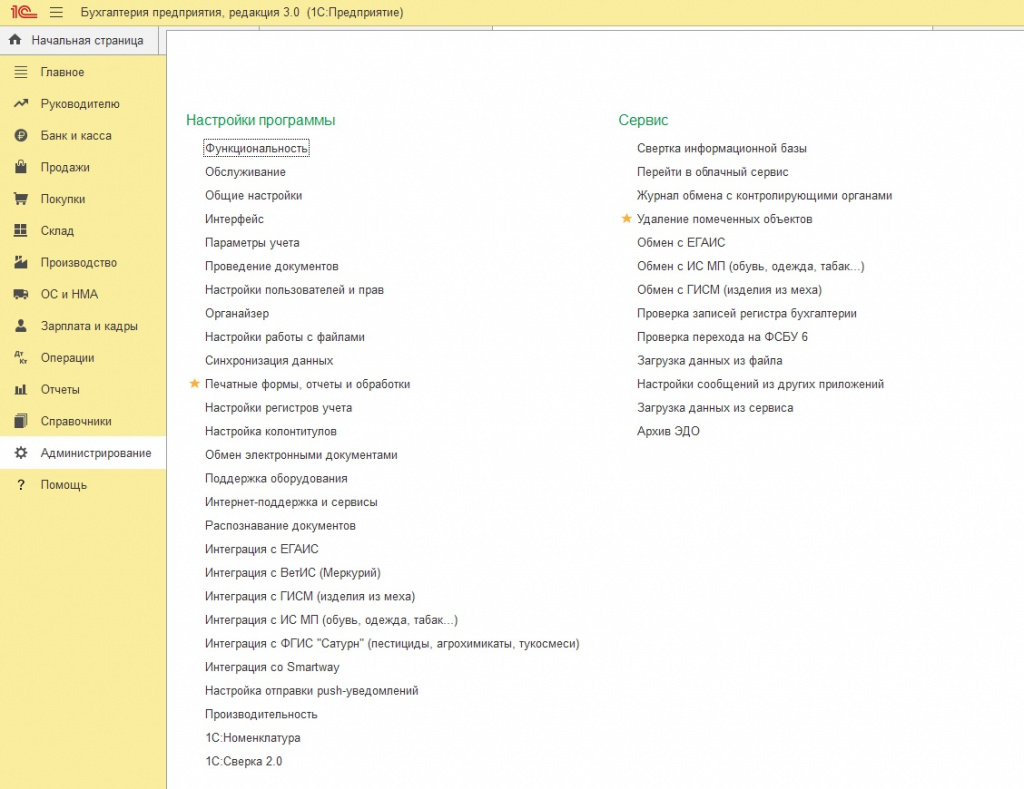Open Параметры учета
This screenshot has width=1024, height=789.
tap(252, 242)
